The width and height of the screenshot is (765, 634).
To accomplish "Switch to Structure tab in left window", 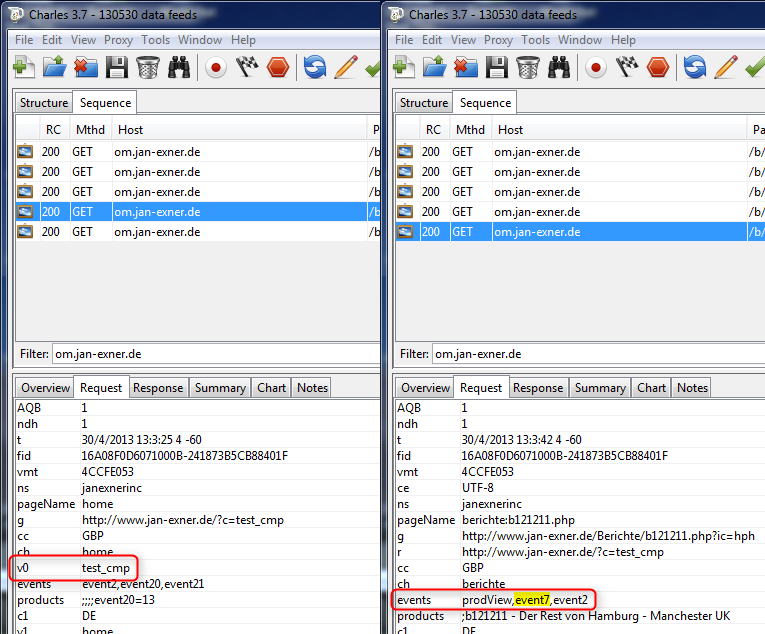I will tap(44, 103).
